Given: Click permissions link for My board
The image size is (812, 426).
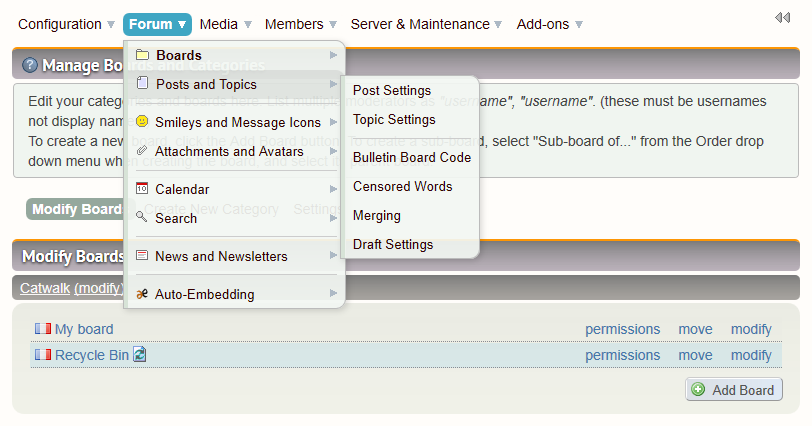Looking at the screenshot, I should 622,329.
